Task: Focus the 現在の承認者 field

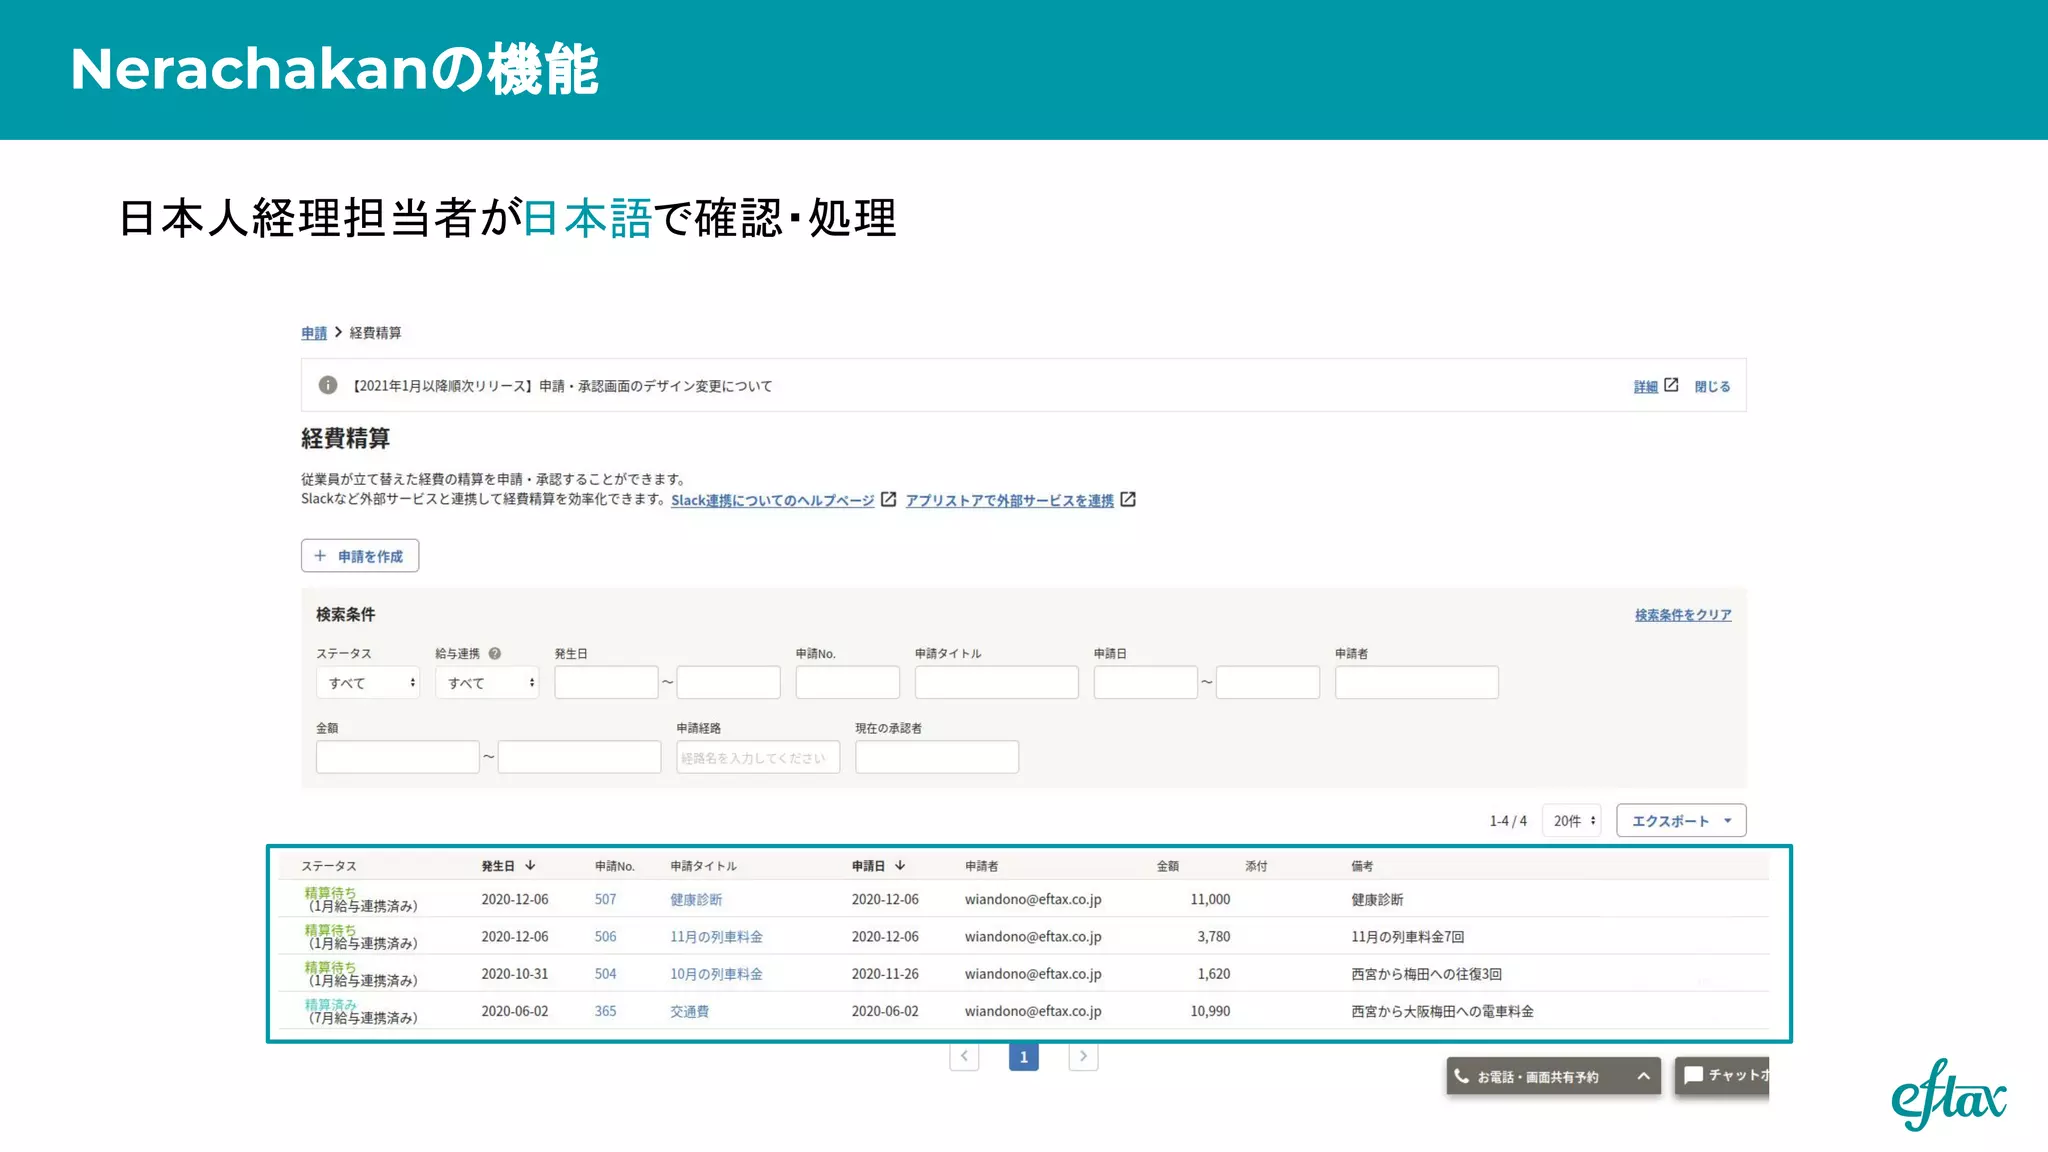Action: pyautogui.click(x=937, y=757)
